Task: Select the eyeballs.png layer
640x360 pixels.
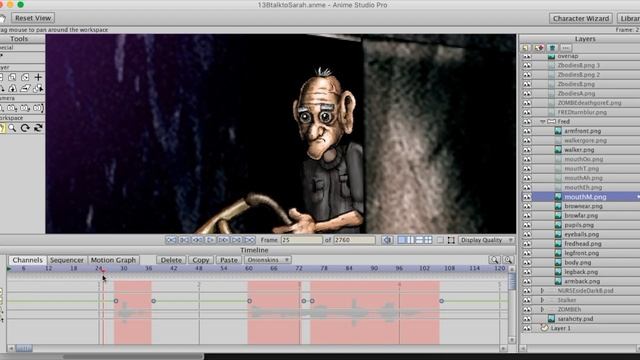Action: (x=582, y=234)
